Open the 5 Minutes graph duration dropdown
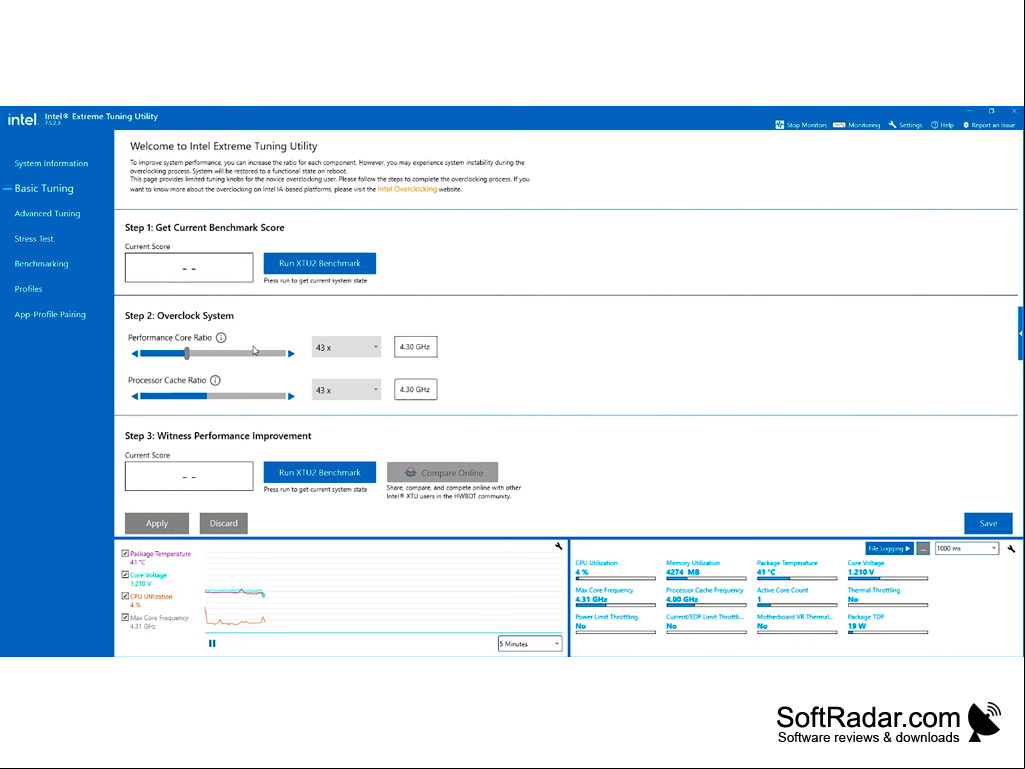 pyautogui.click(x=529, y=643)
